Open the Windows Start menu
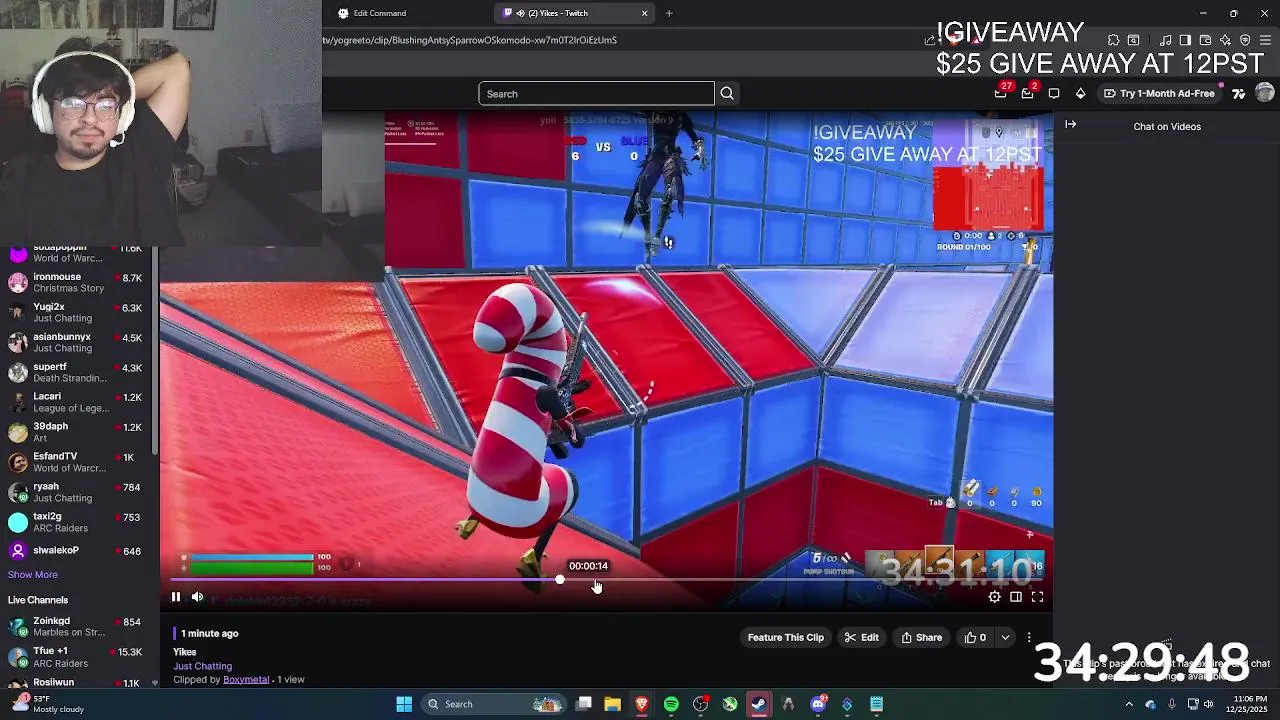Screen dimensions: 1280x720 [404, 704]
